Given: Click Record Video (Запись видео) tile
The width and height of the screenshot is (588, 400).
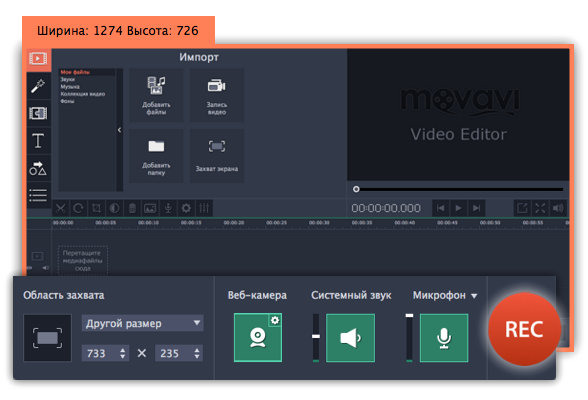Looking at the screenshot, I should 217,95.
